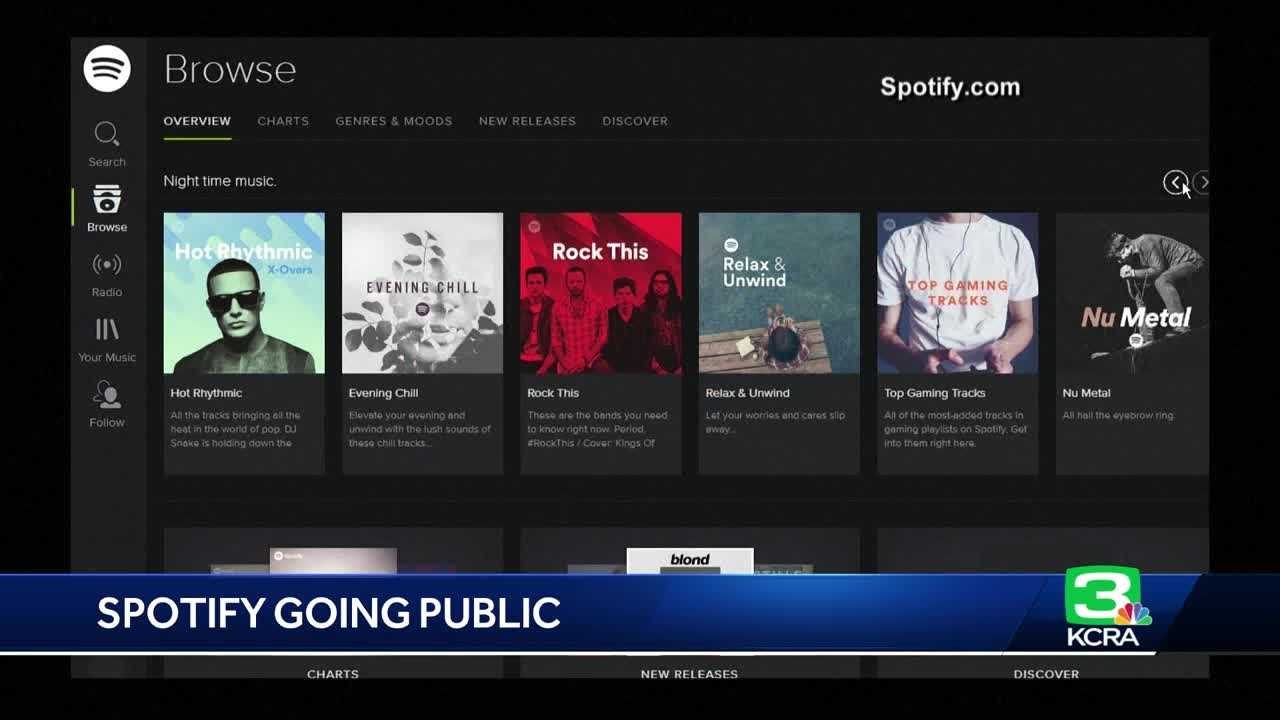Image resolution: width=1280 pixels, height=720 pixels.
Task: Switch to the Overview tab
Action: pos(197,121)
